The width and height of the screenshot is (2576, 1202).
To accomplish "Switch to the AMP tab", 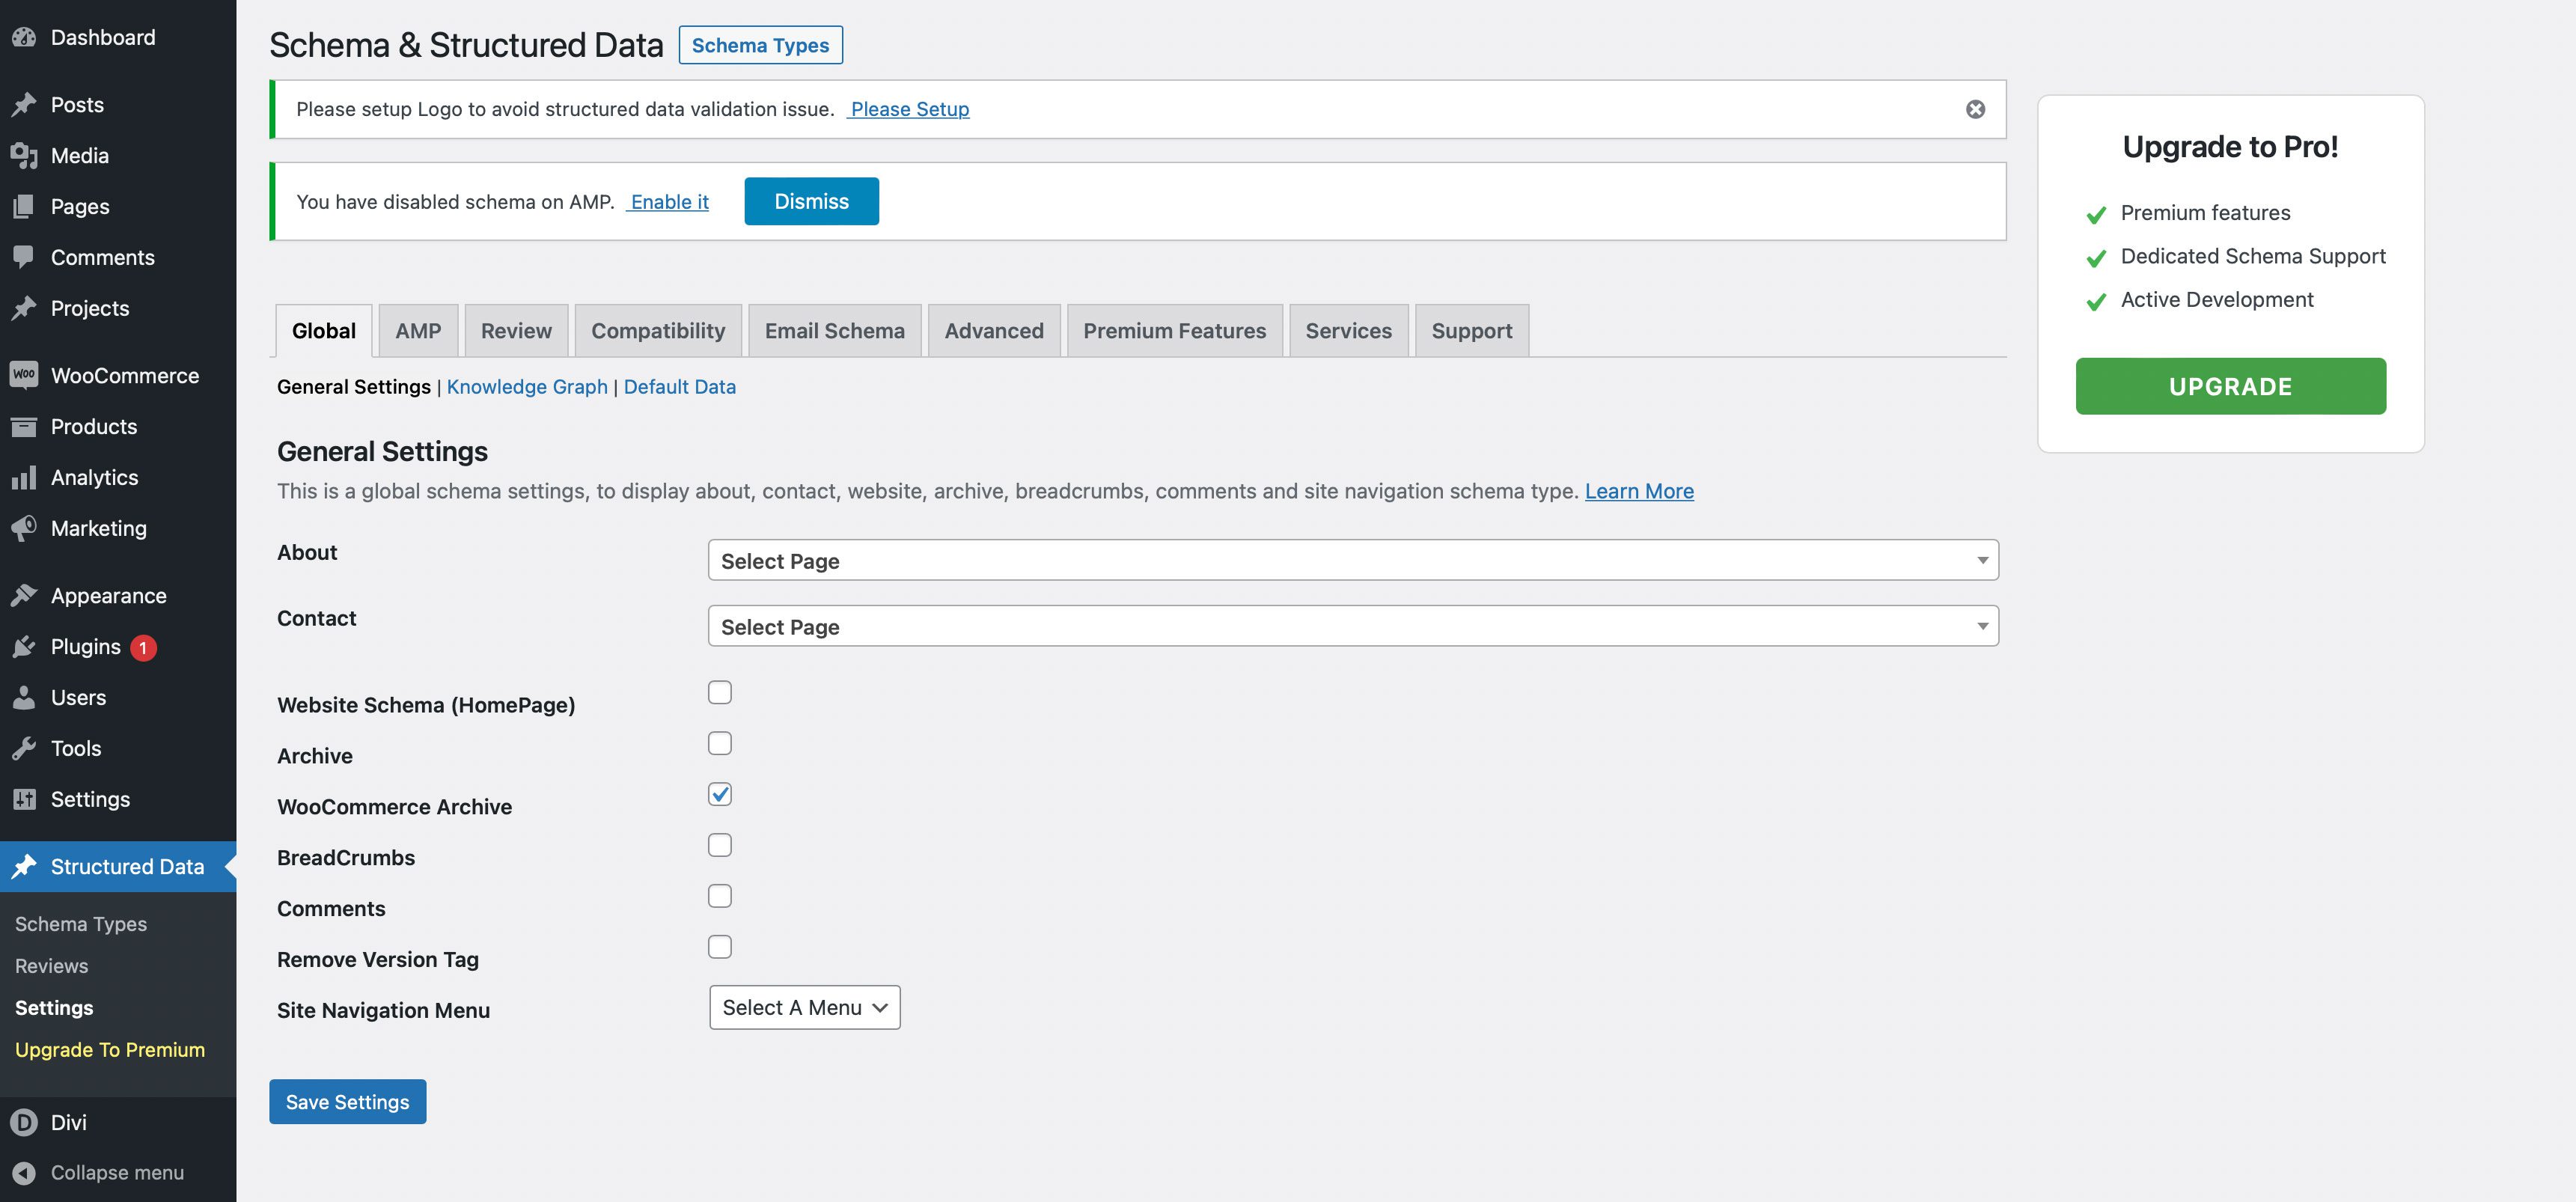I will [x=418, y=329].
